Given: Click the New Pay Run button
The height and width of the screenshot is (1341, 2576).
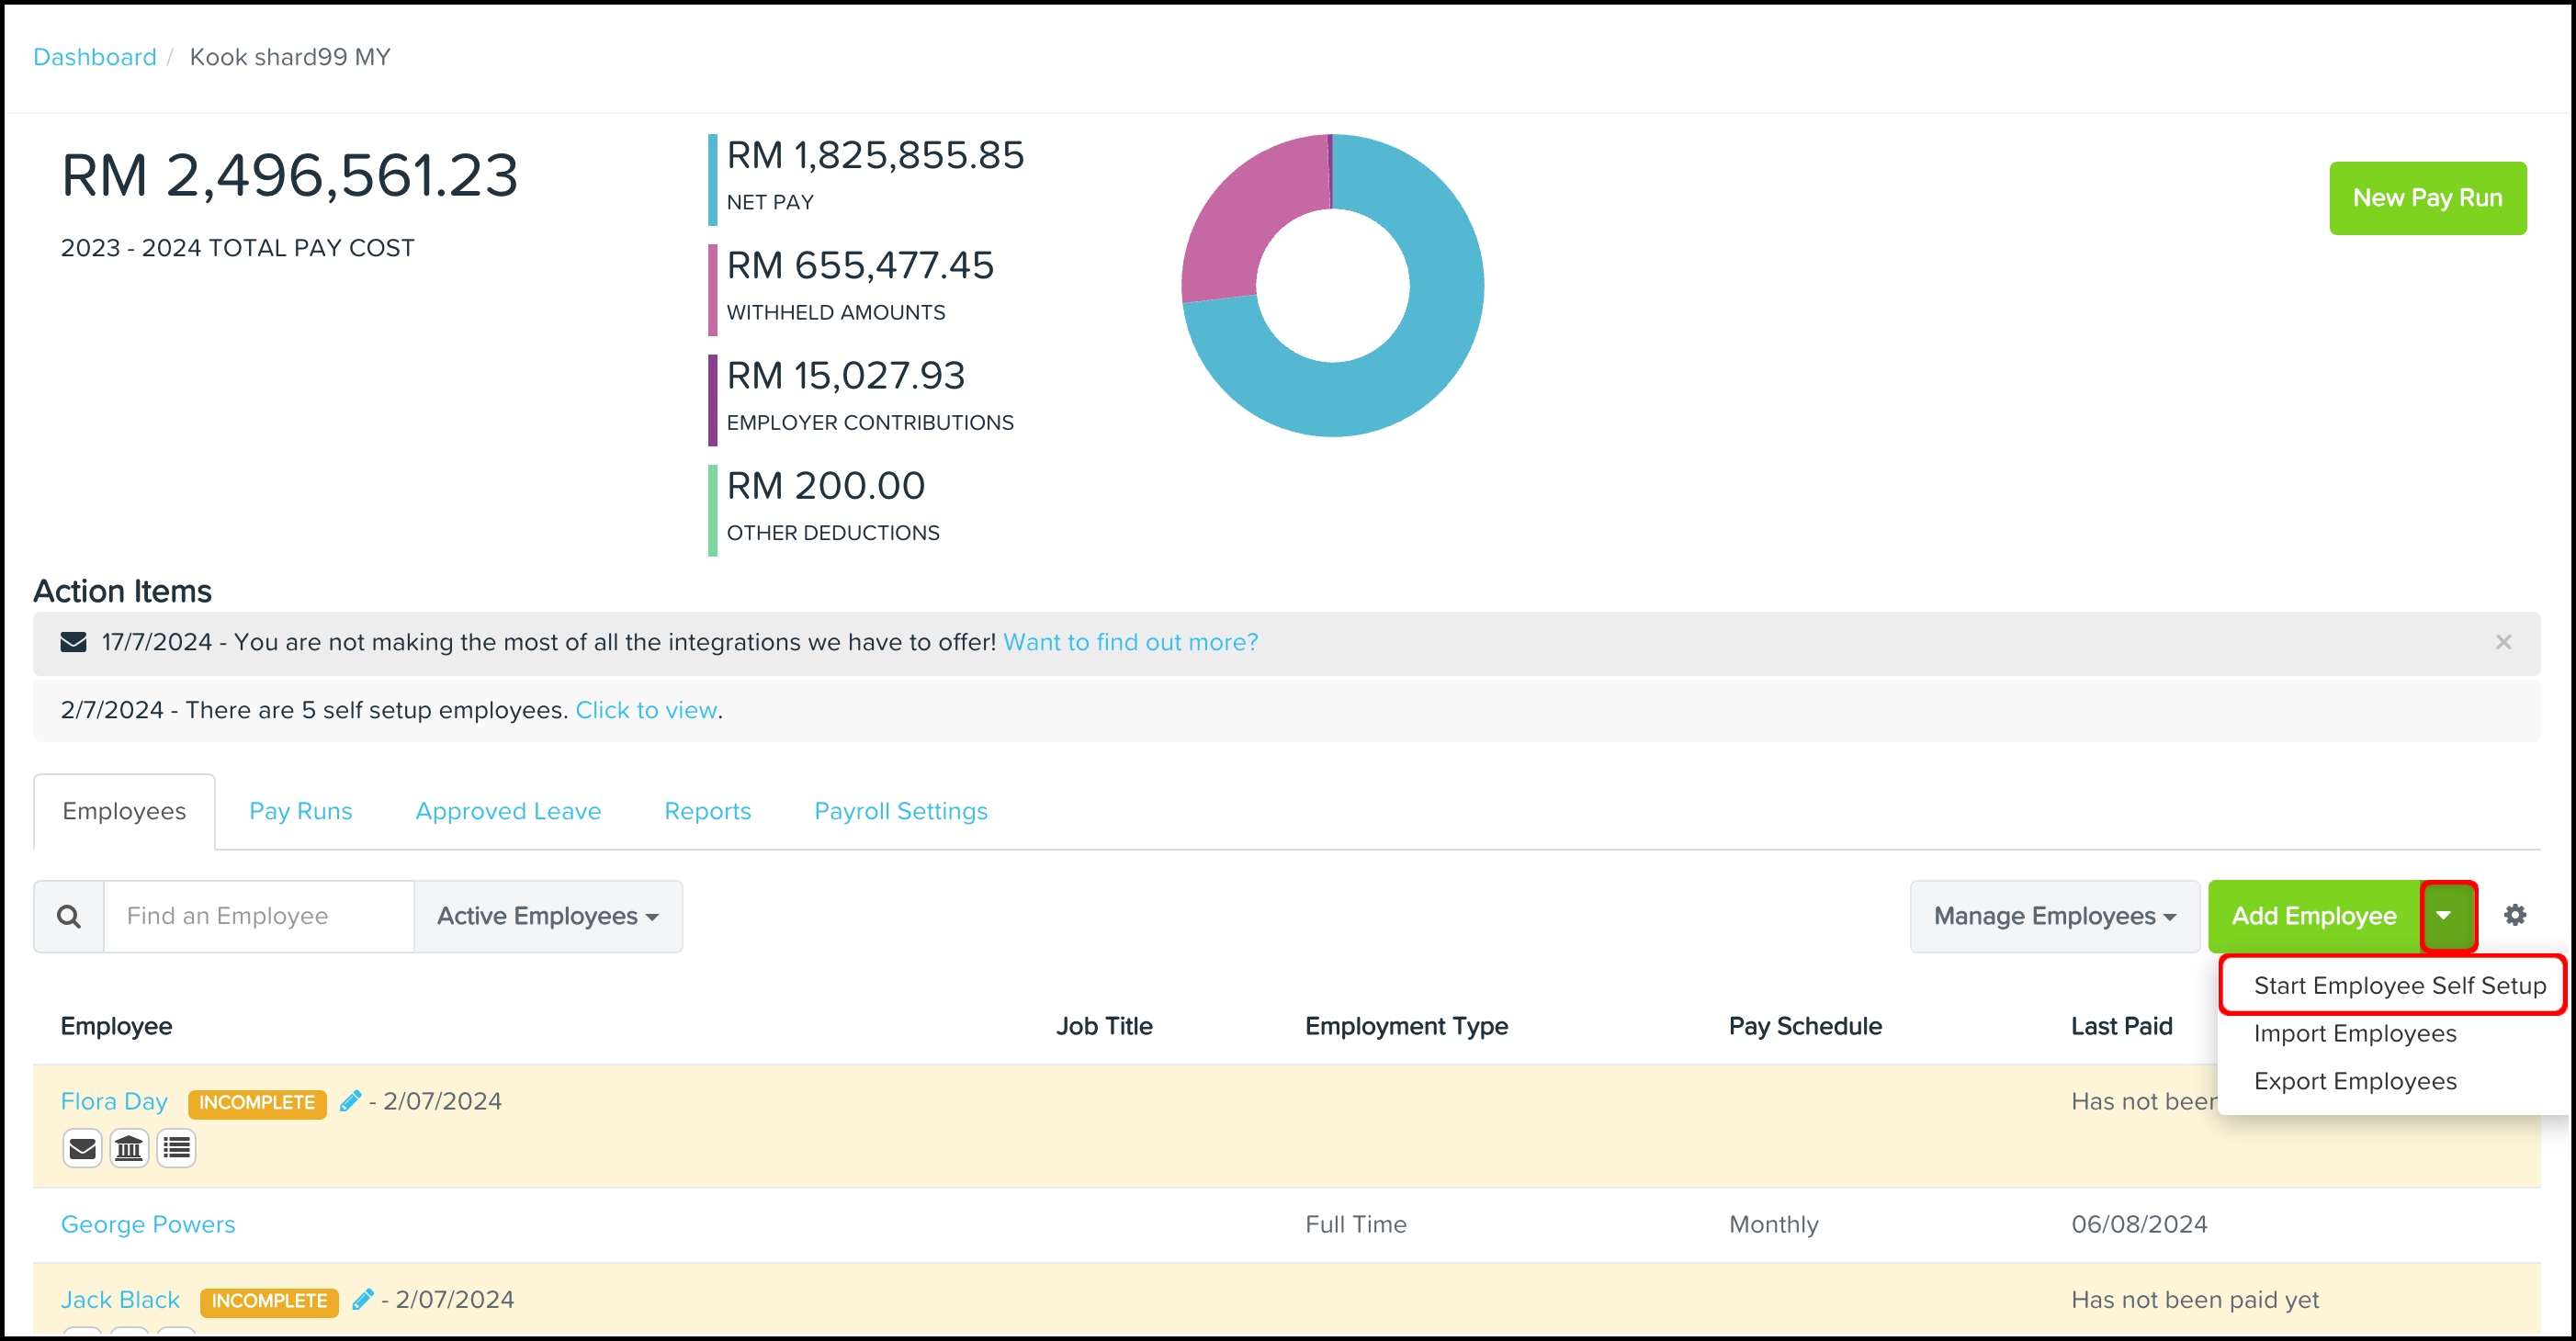Looking at the screenshot, I should point(2426,198).
